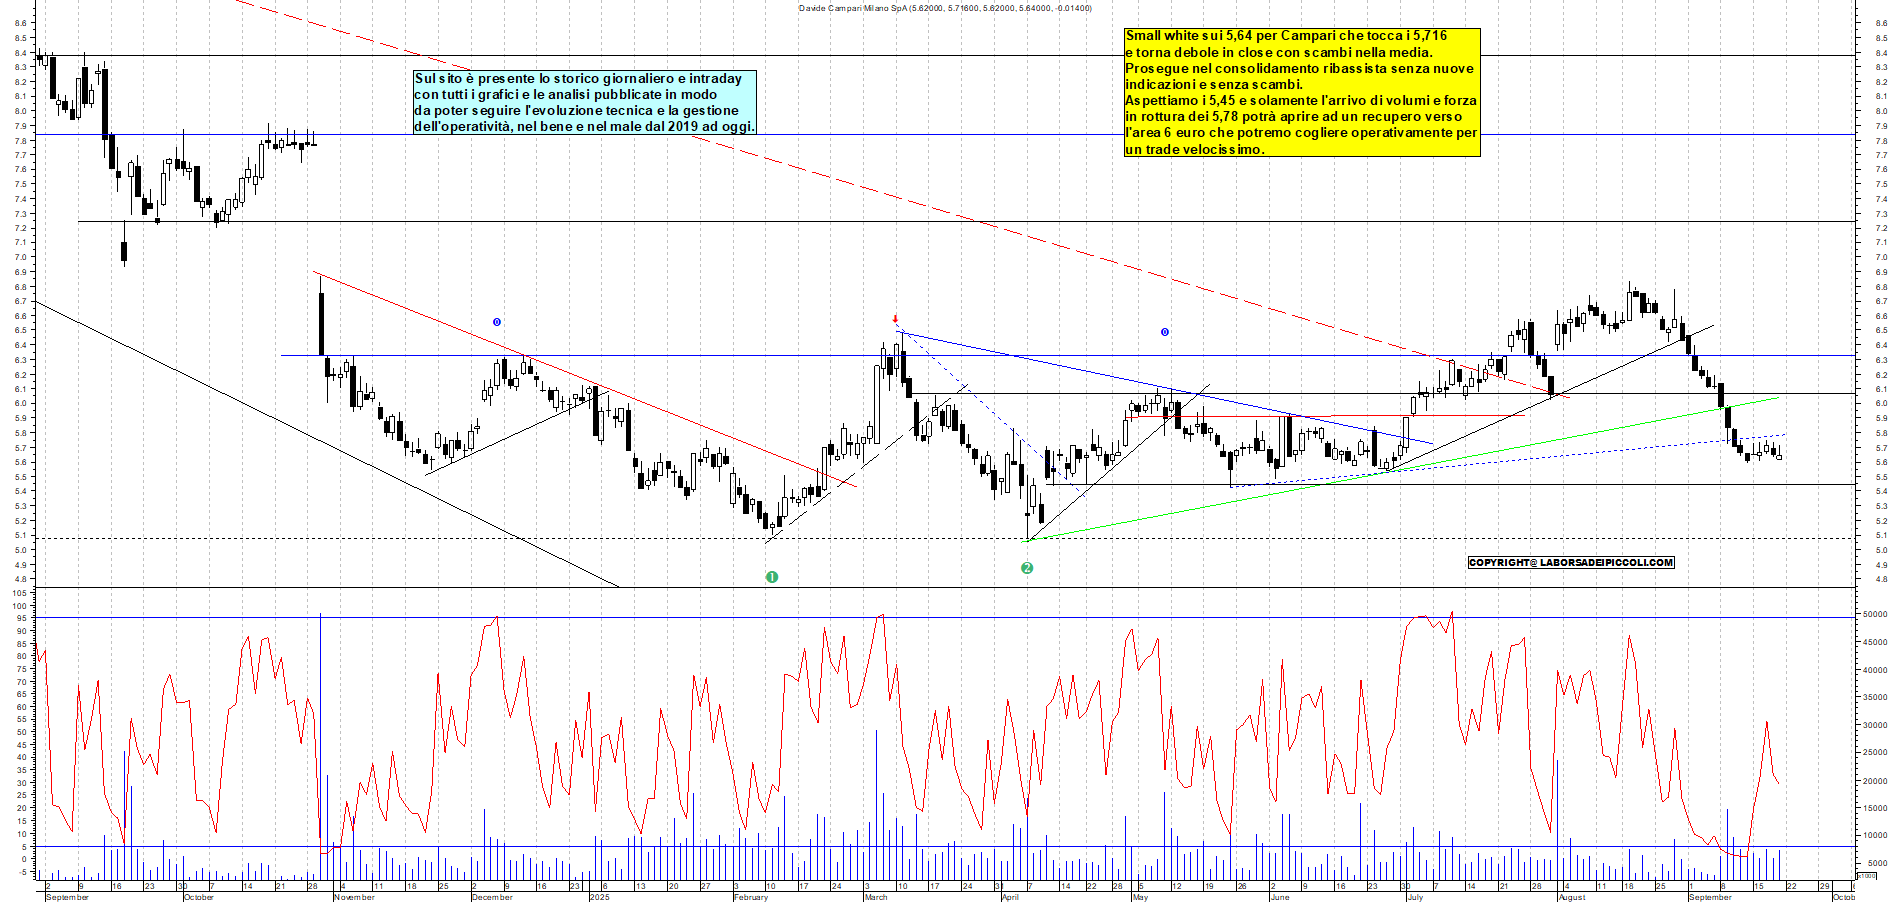The height and width of the screenshot is (902, 1890).
Task: Click the '105' value on the oscillator axis
Action: (20, 593)
